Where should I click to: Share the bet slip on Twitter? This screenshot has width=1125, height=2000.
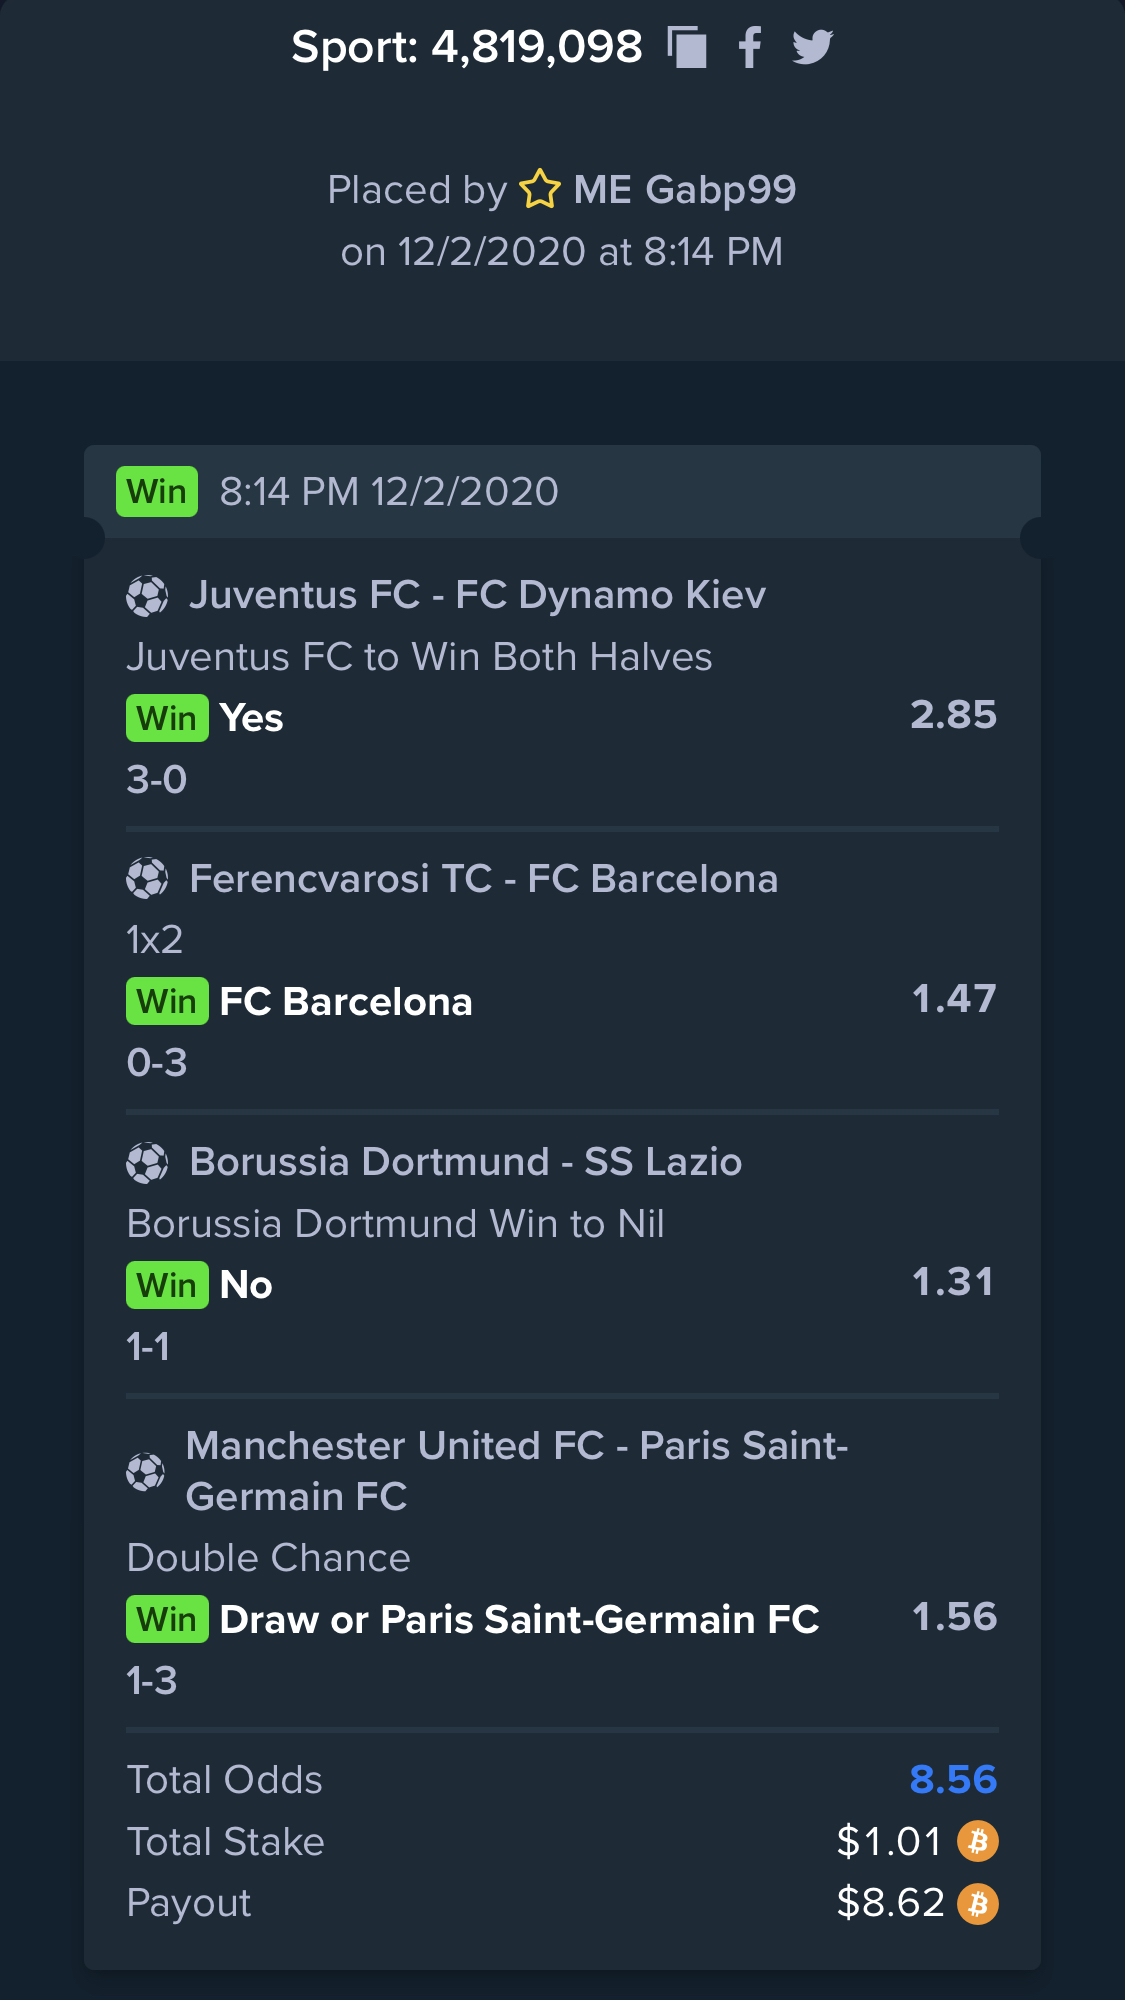coord(813,47)
